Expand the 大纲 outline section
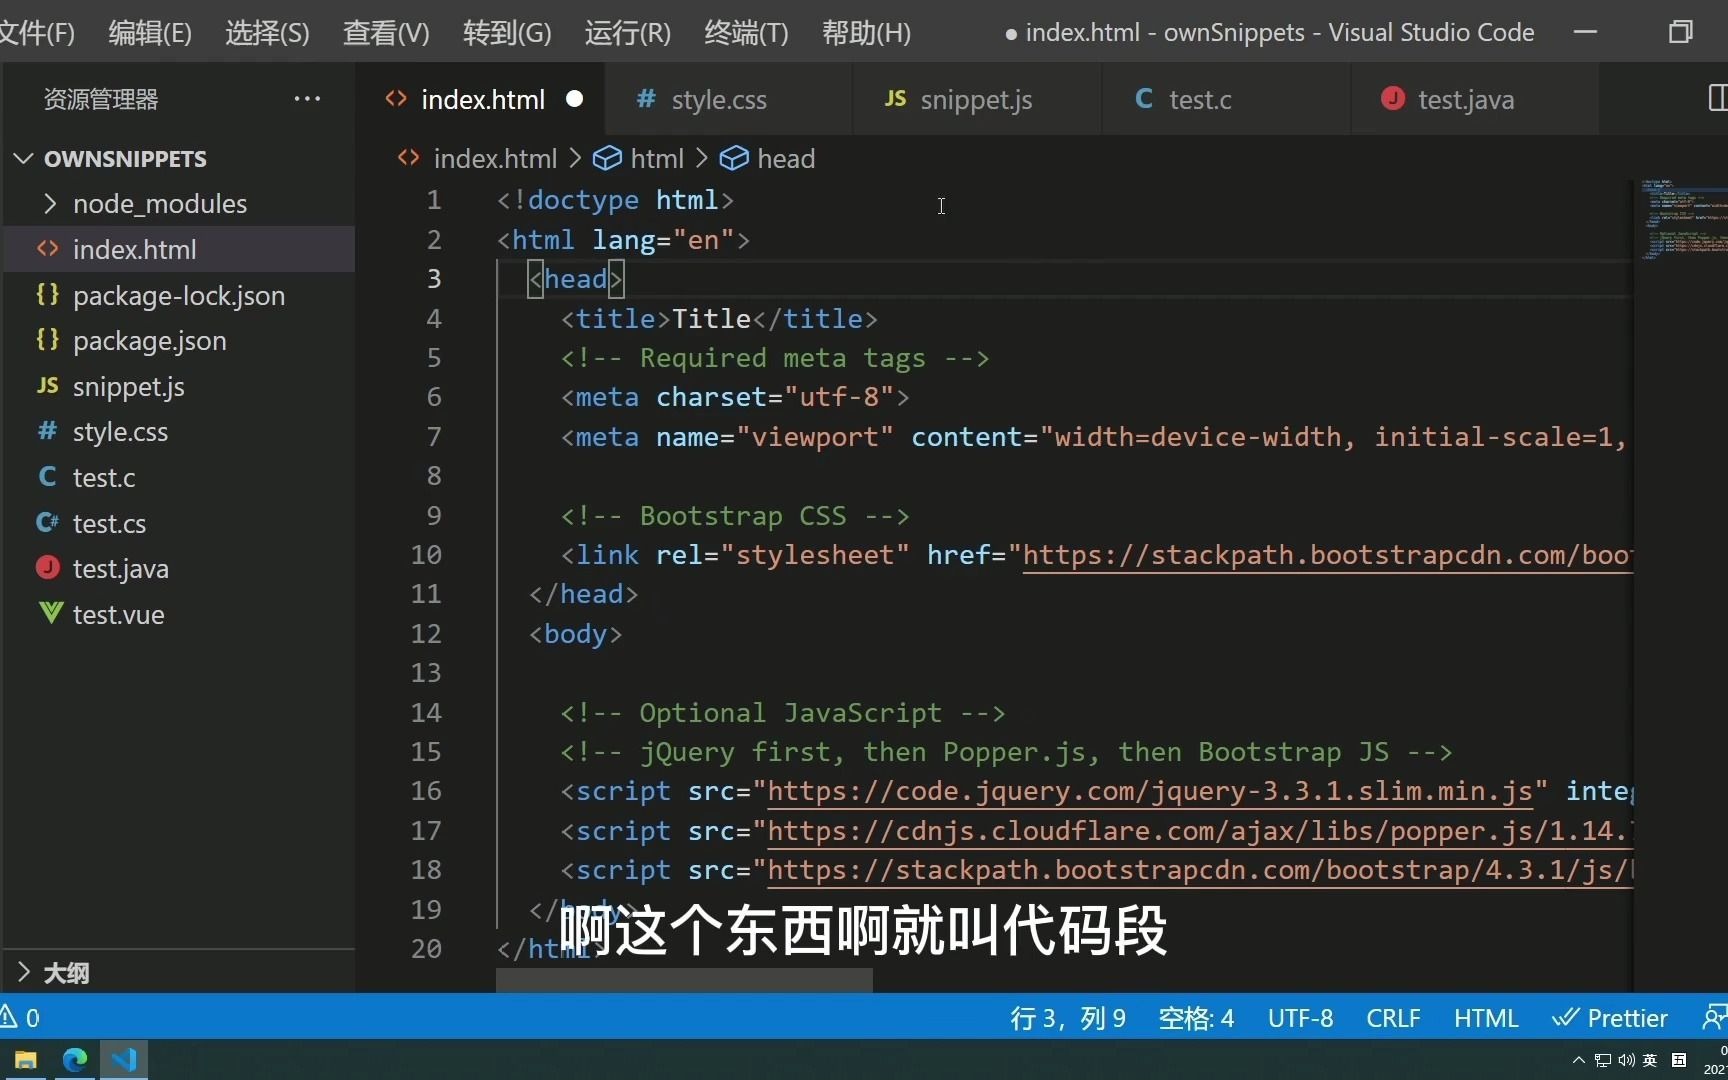This screenshot has width=1728, height=1080. point(24,972)
